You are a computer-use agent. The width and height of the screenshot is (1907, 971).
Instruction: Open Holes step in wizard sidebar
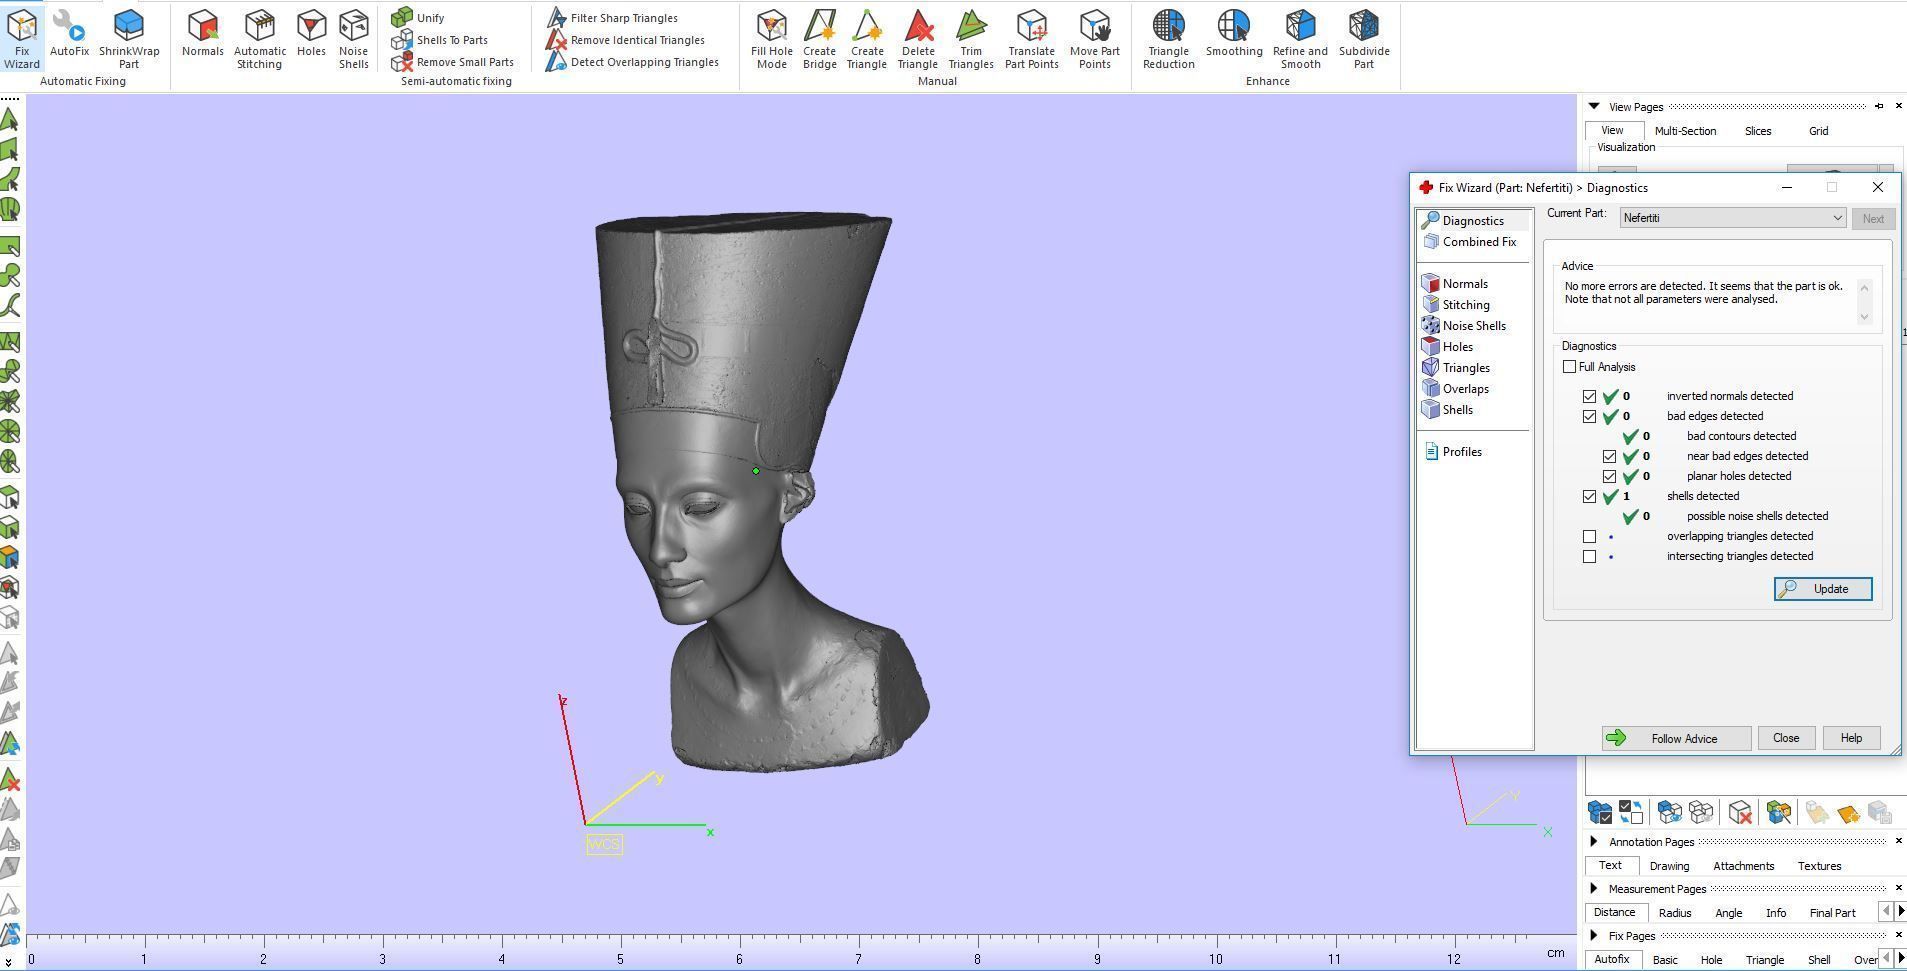[1457, 346]
